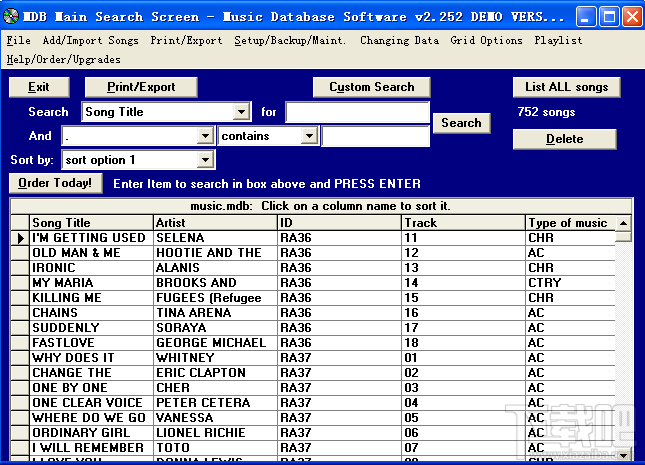Screen dimensions: 645x465
Task: Click artist cell ERIC CLAPTON
Action: (x=216, y=373)
